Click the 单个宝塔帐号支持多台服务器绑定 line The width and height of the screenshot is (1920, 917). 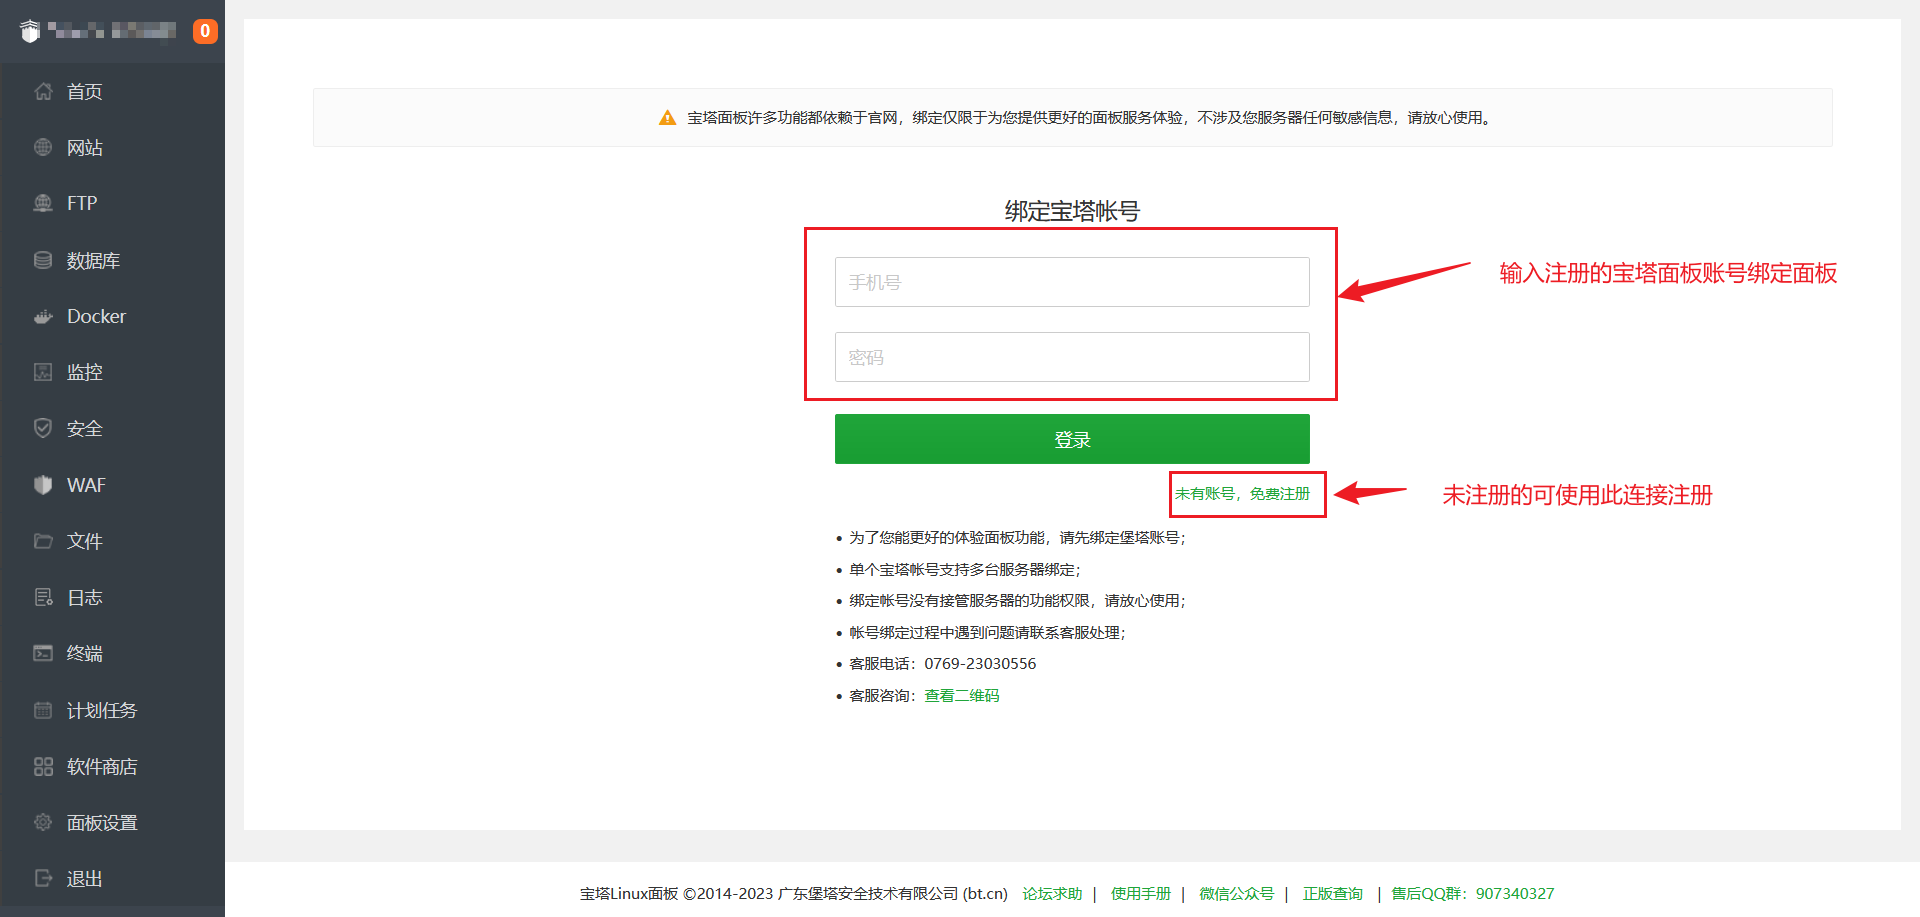tap(965, 569)
